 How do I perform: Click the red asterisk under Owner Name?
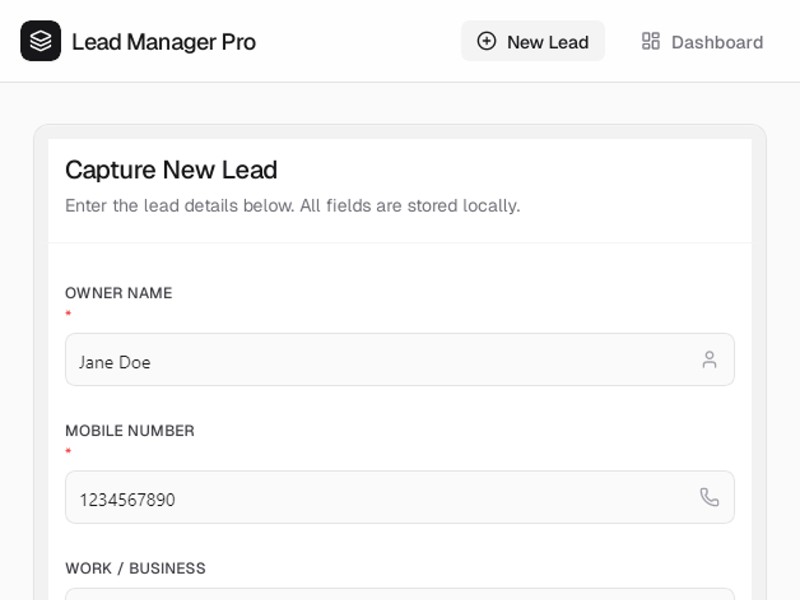(68, 314)
